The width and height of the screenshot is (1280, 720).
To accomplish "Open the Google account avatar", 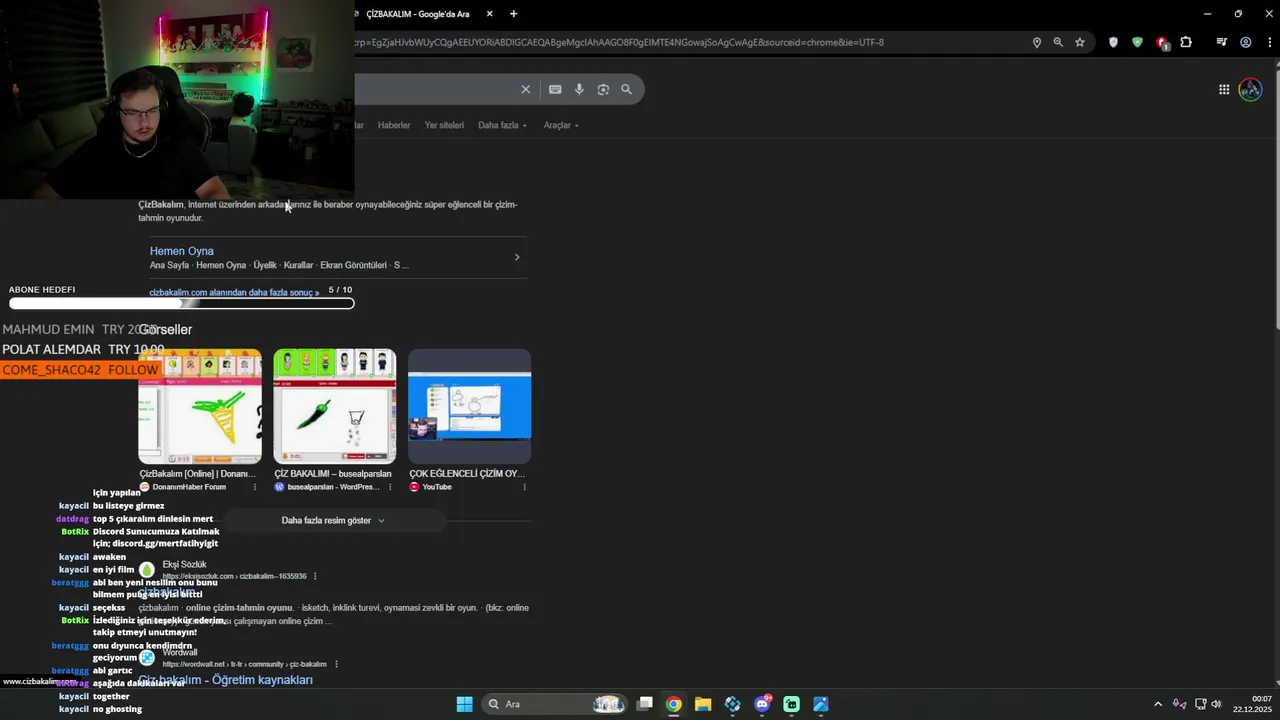I will pos(1251,89).
